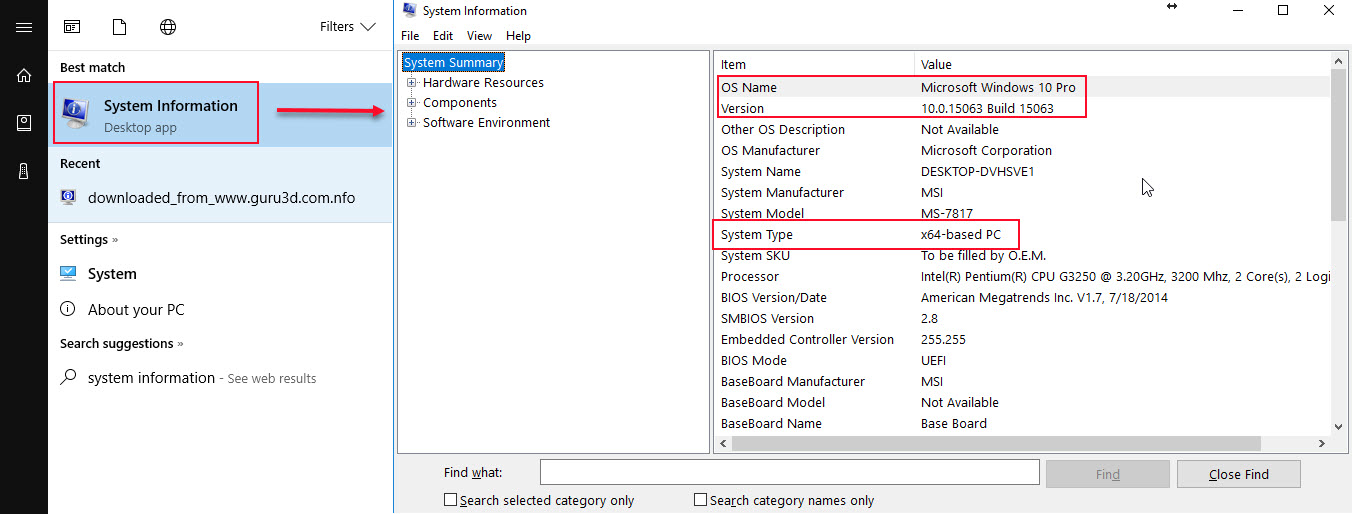Select the OS Name row
The height and width of the screenshot is (514, 1352).
pos(1023,87)
